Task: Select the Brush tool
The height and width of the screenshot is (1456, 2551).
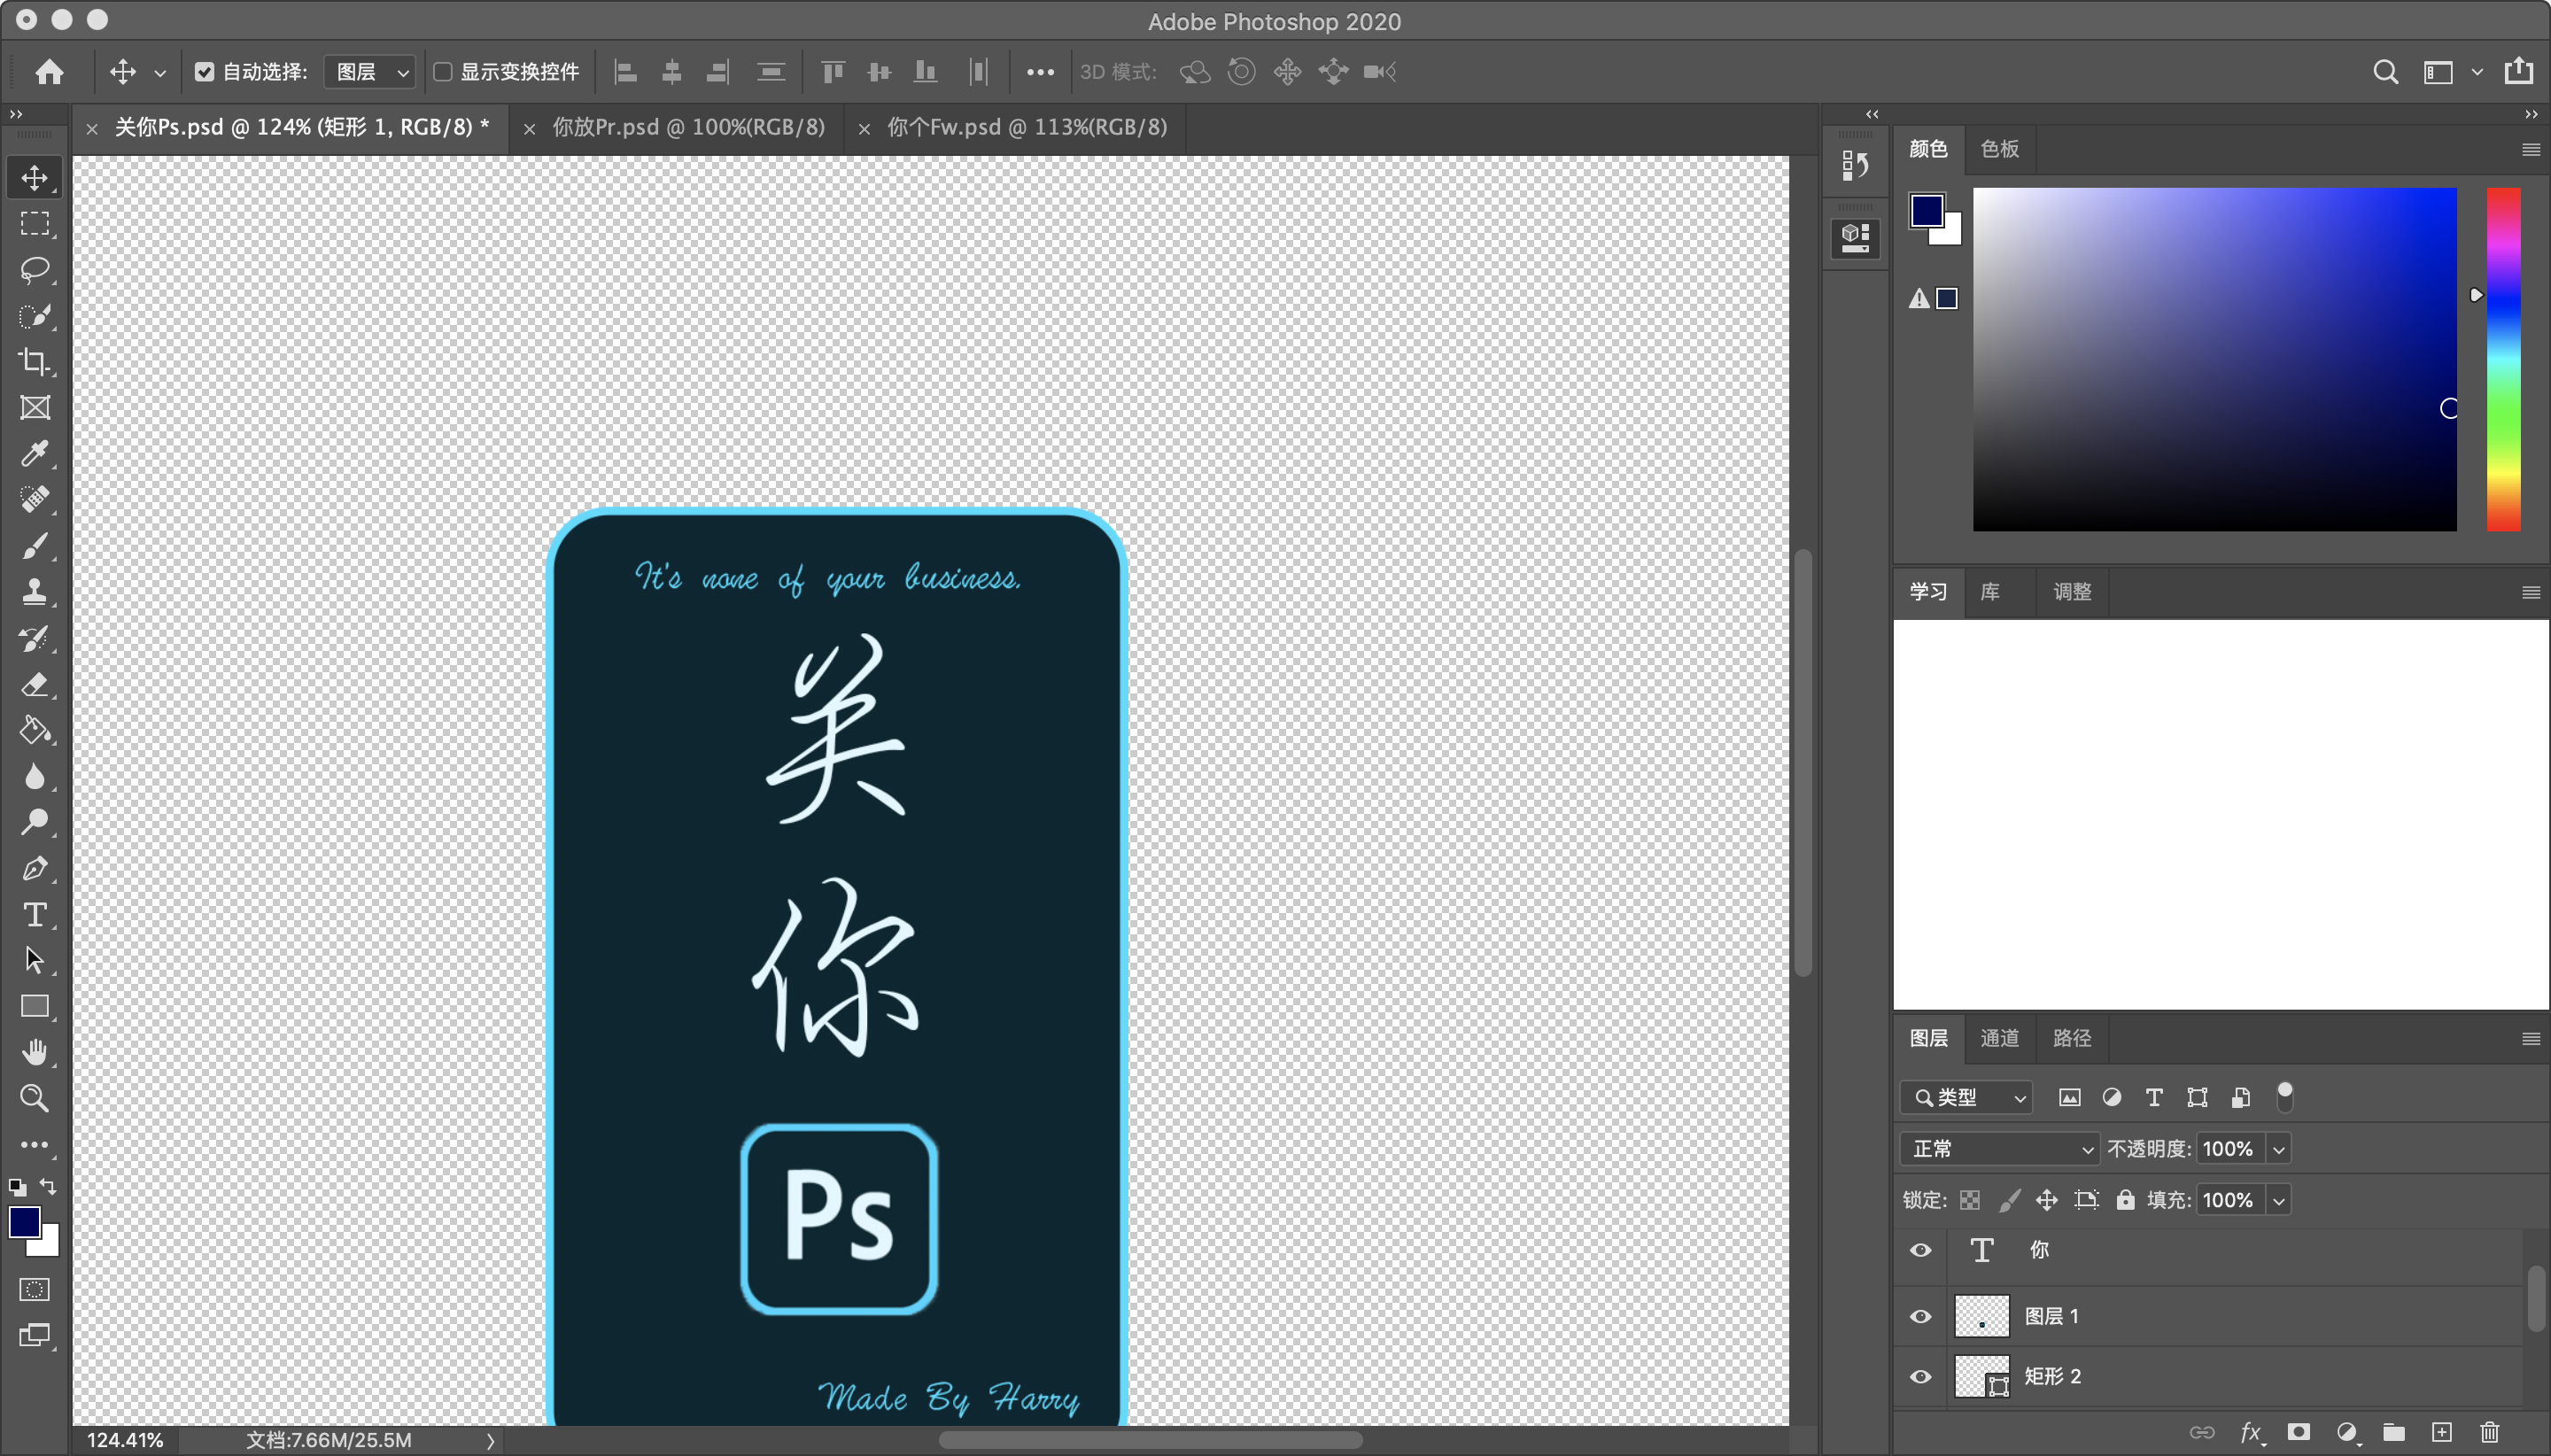Action: pyautogui.click(x=35, y=546)
